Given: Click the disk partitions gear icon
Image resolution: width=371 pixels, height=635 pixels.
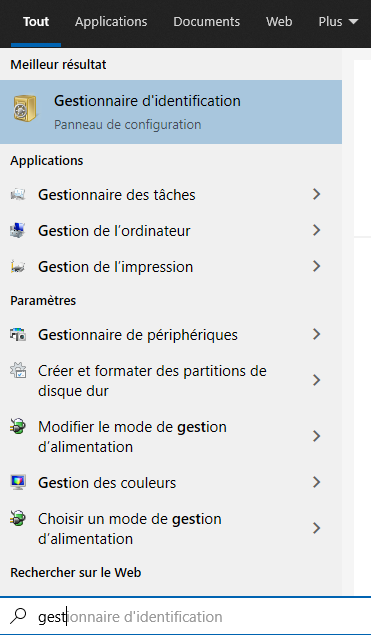Looking at the screenshot, I should [18, 371].
